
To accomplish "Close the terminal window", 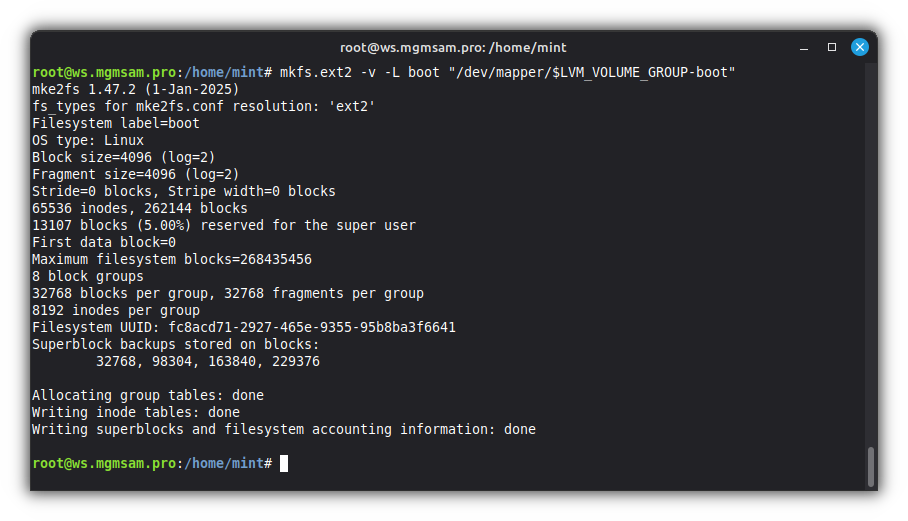I will point(859,47).
